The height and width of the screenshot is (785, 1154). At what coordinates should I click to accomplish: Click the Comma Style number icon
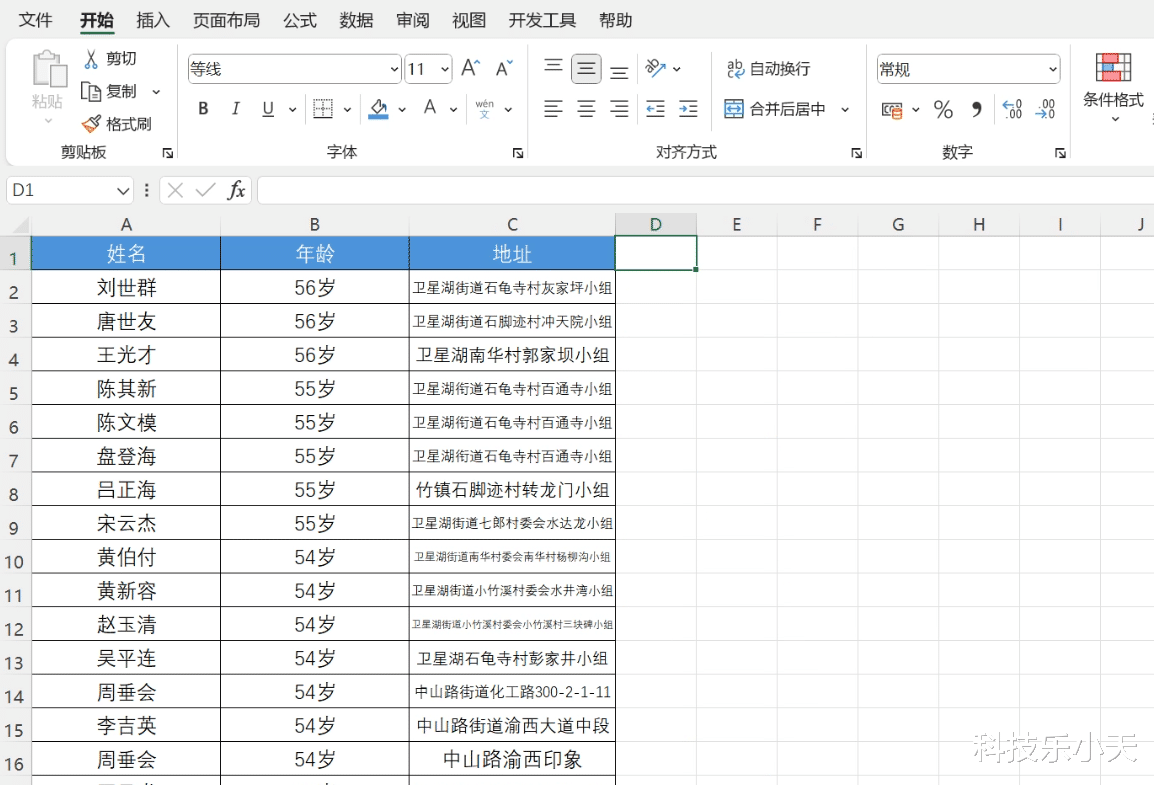pyautogui.click(x=977, y=110)
